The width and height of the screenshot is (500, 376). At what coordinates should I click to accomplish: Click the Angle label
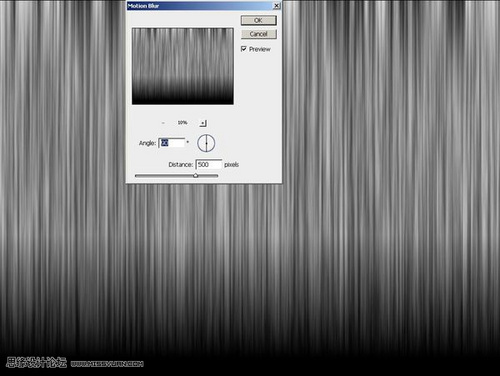147,143
